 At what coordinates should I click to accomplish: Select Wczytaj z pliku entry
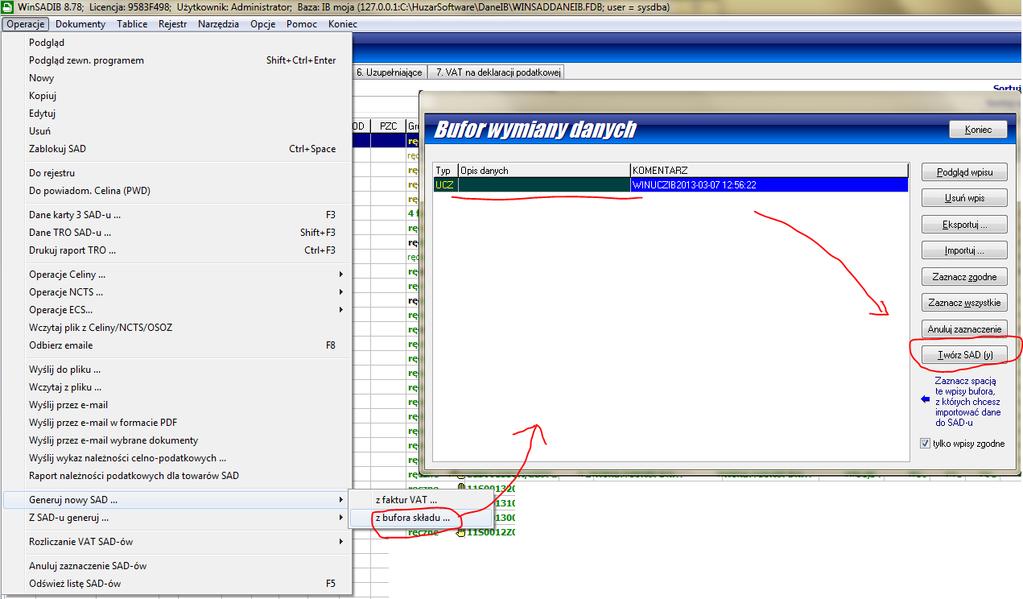[177, 387]
